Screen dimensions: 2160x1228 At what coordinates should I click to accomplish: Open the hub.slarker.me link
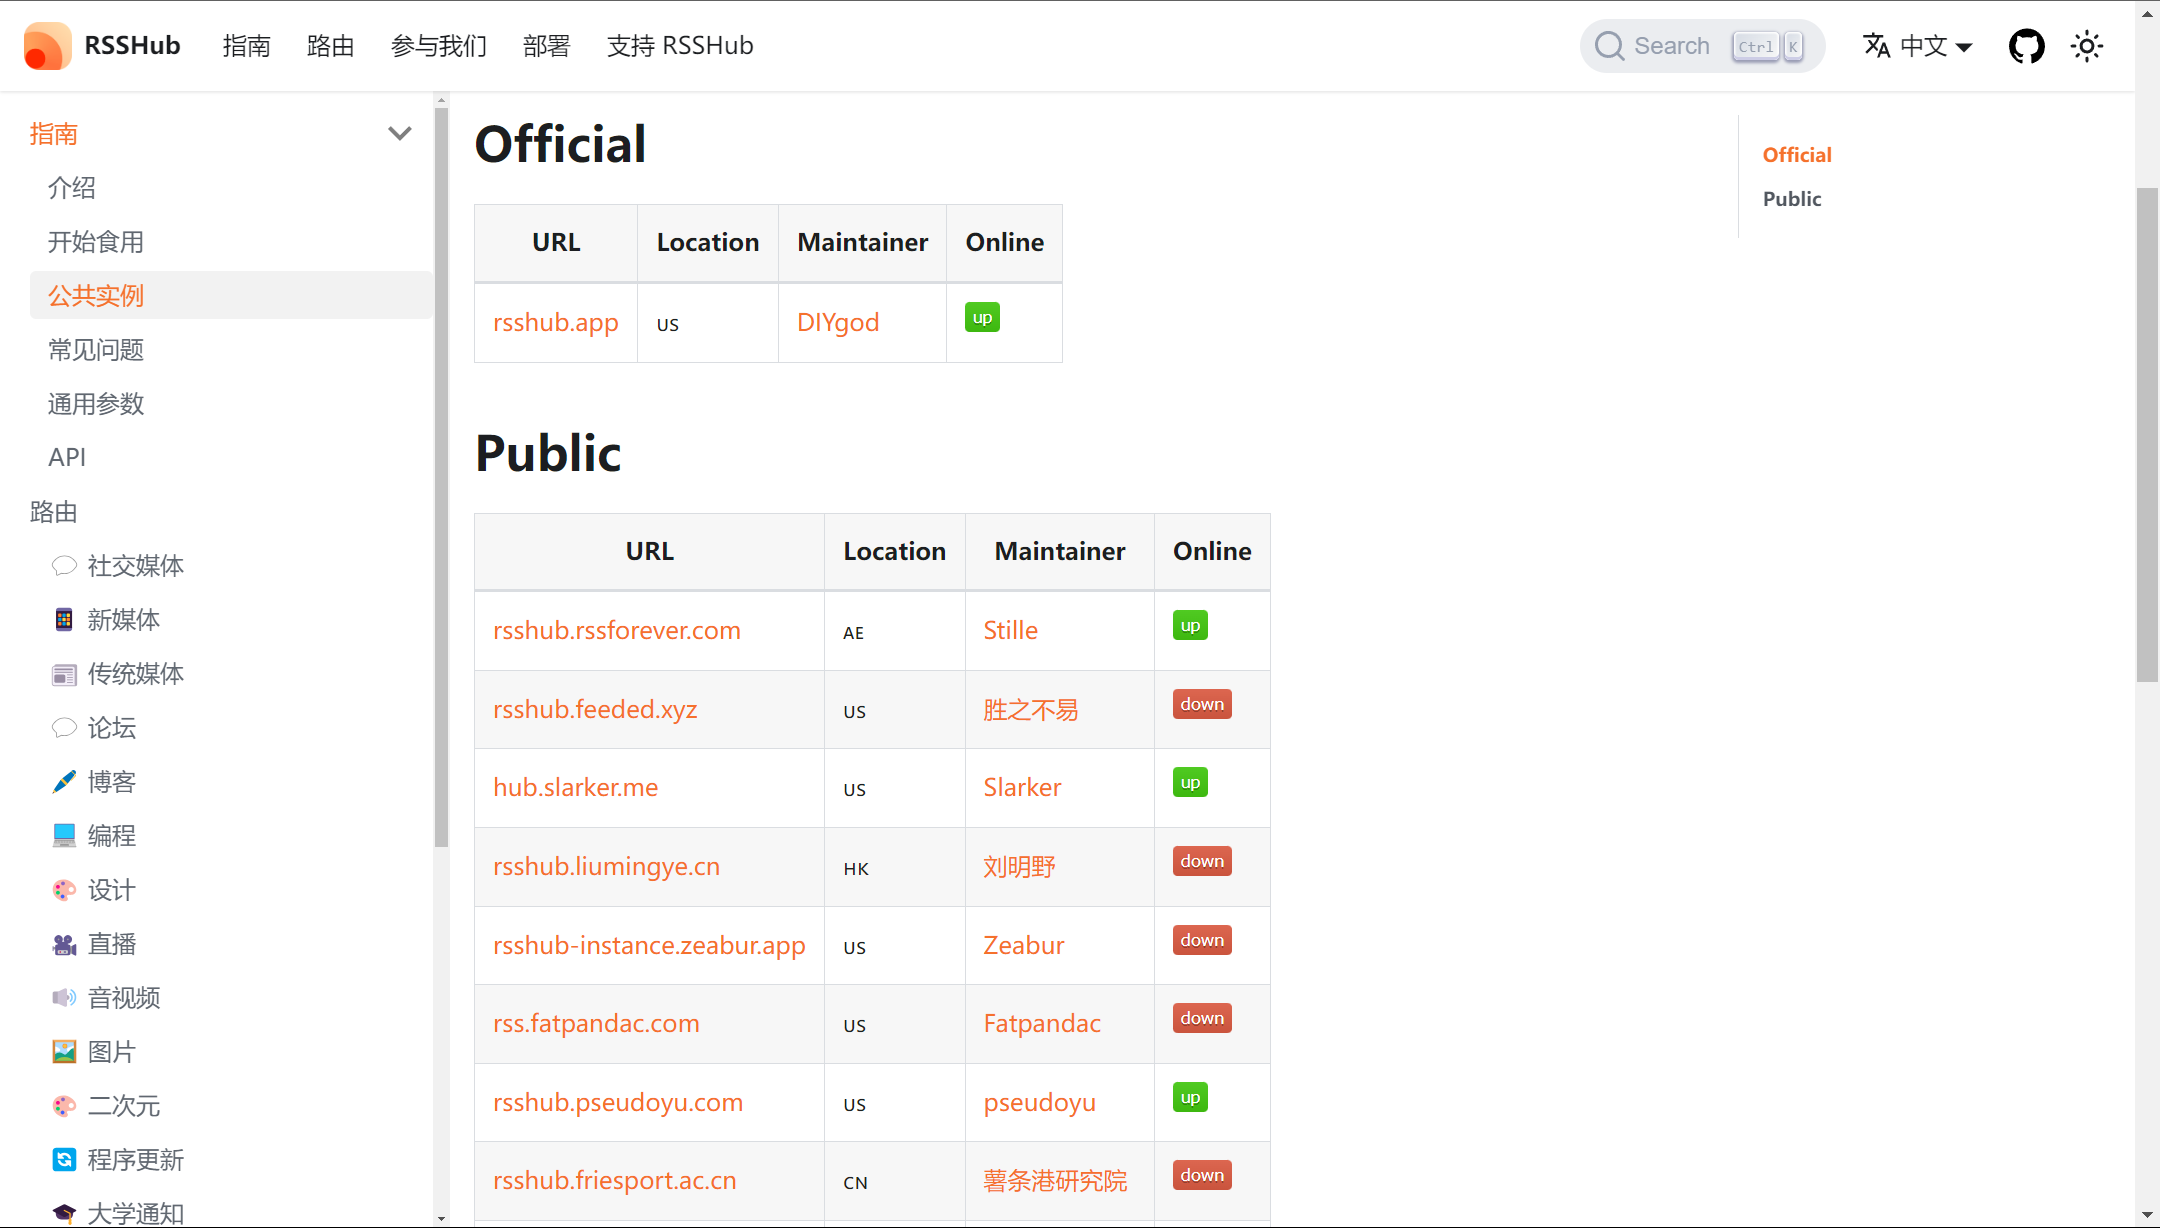576,788
